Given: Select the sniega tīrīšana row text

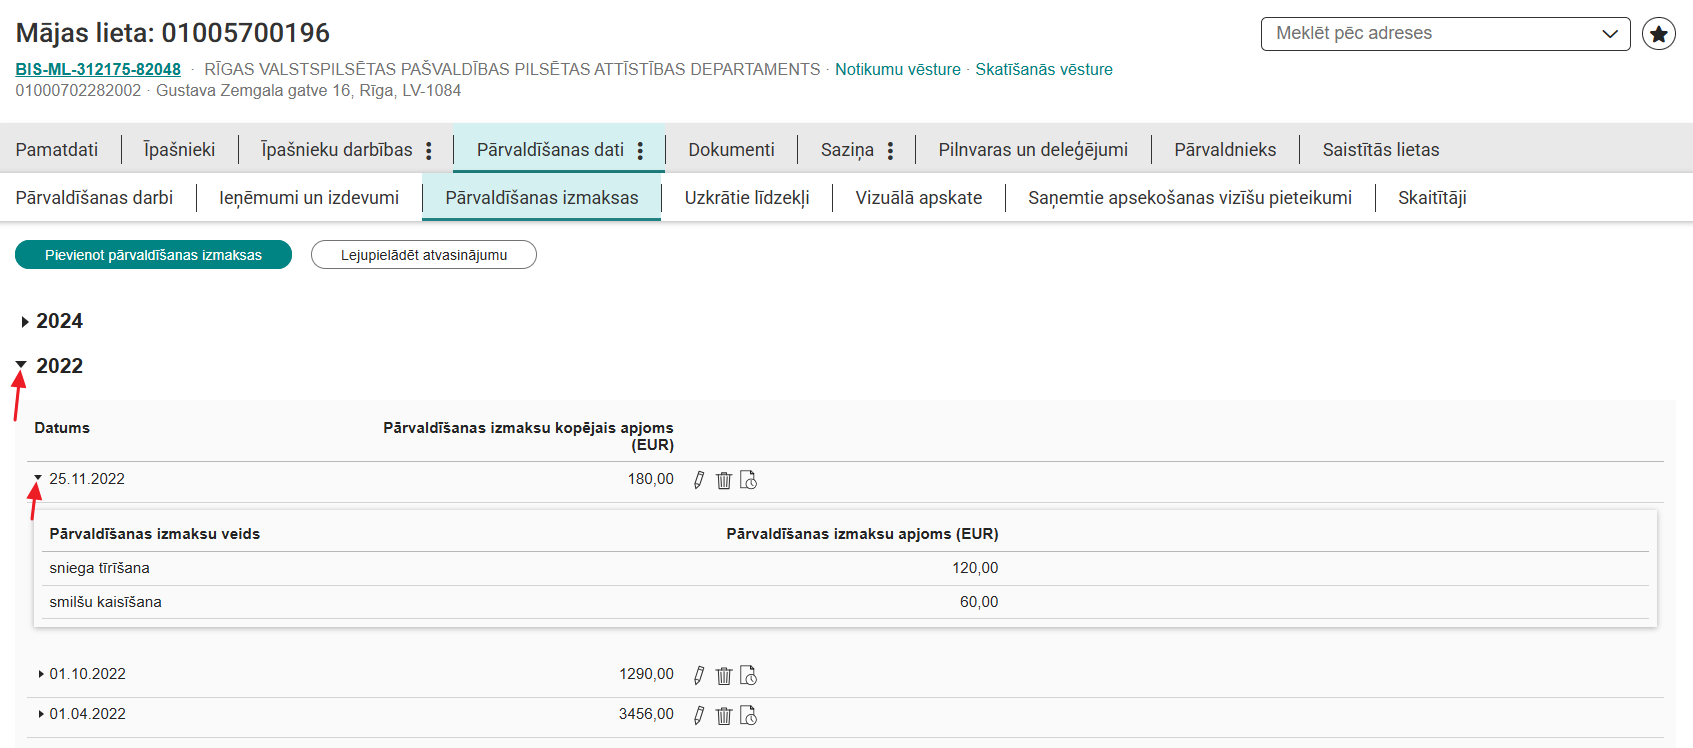Looking at the screenshot, I should point(99,568).
